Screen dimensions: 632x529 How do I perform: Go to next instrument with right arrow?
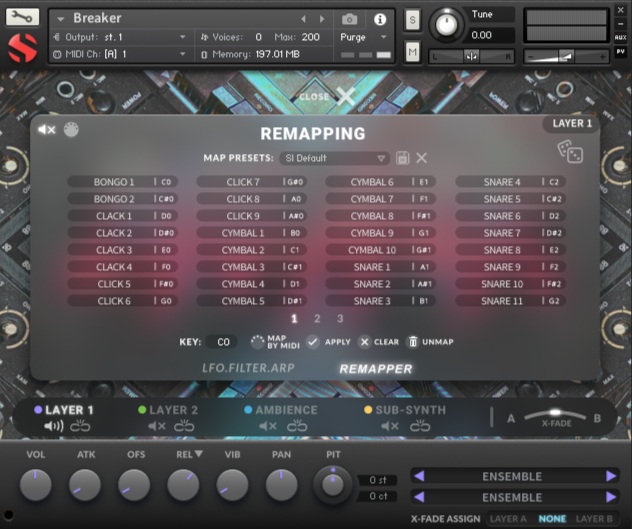(322, 19)
